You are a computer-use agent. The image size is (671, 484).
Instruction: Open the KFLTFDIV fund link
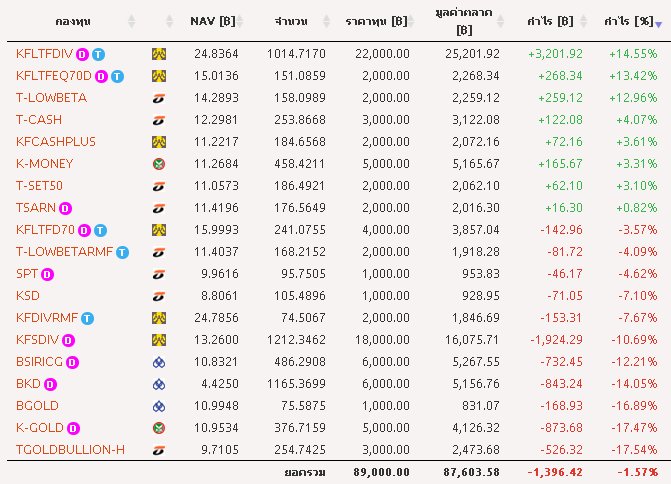[x=45, y=54]
